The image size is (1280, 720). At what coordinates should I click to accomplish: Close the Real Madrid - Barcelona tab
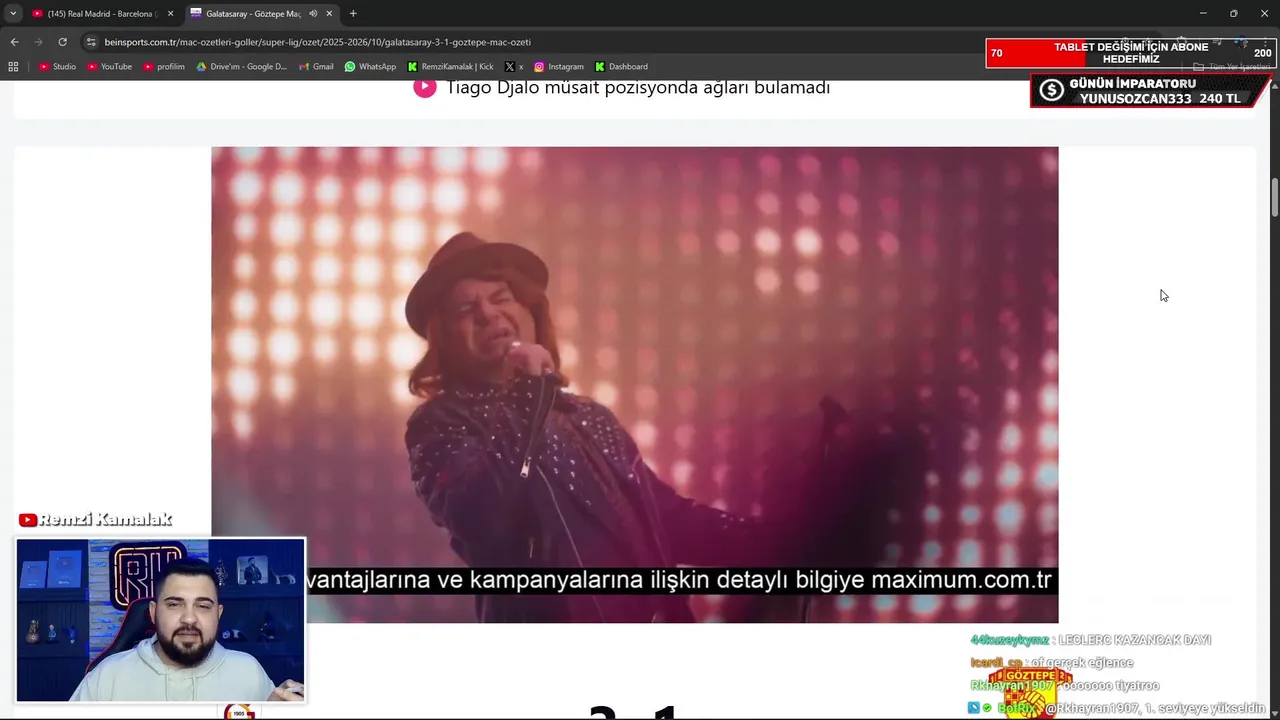click(x=170, y=13)
